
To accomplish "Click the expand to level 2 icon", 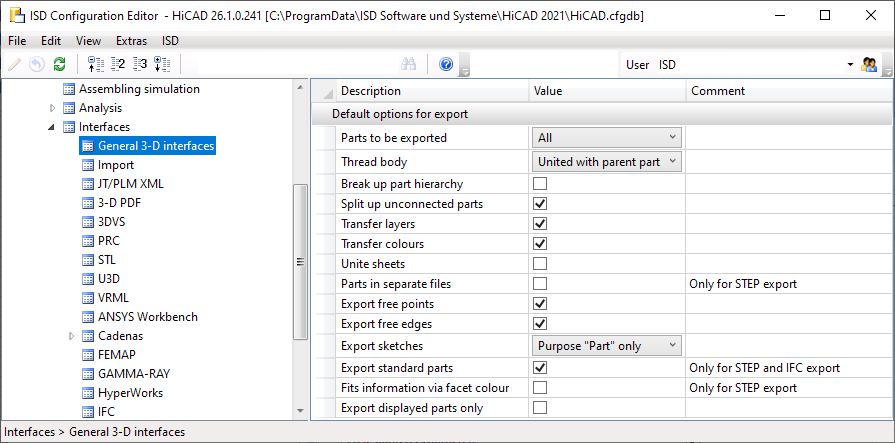I will pyautogui.click(x=118, y=65).
